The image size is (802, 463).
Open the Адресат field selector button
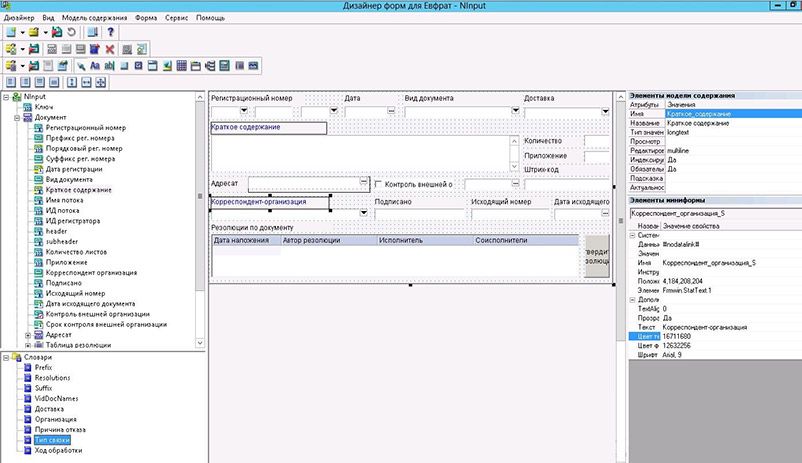(363, 182)
